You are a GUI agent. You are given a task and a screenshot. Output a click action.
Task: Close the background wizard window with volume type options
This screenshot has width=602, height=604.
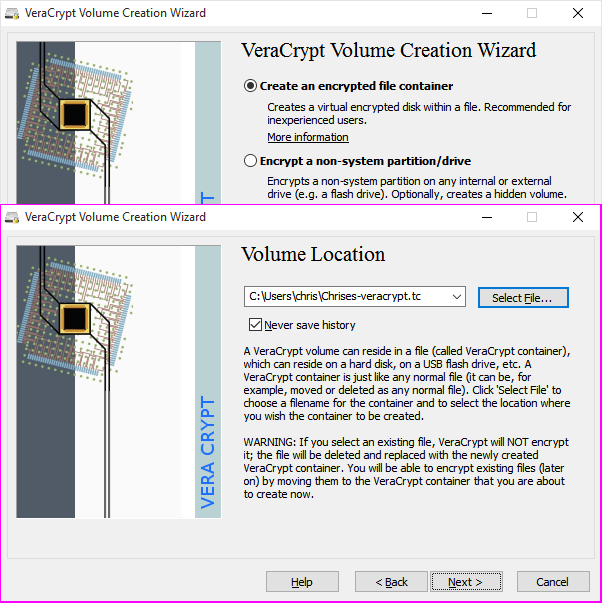[578, 14]
